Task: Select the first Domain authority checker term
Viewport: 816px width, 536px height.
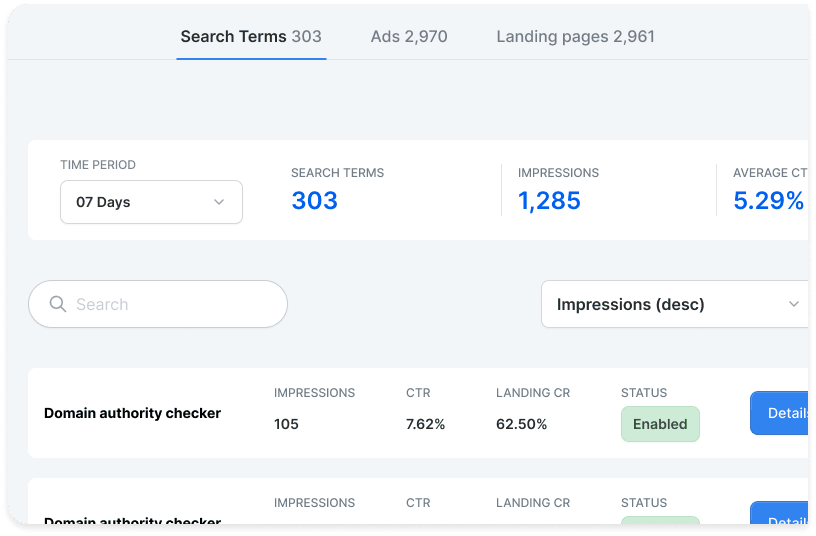Action: tap(132, 413)
